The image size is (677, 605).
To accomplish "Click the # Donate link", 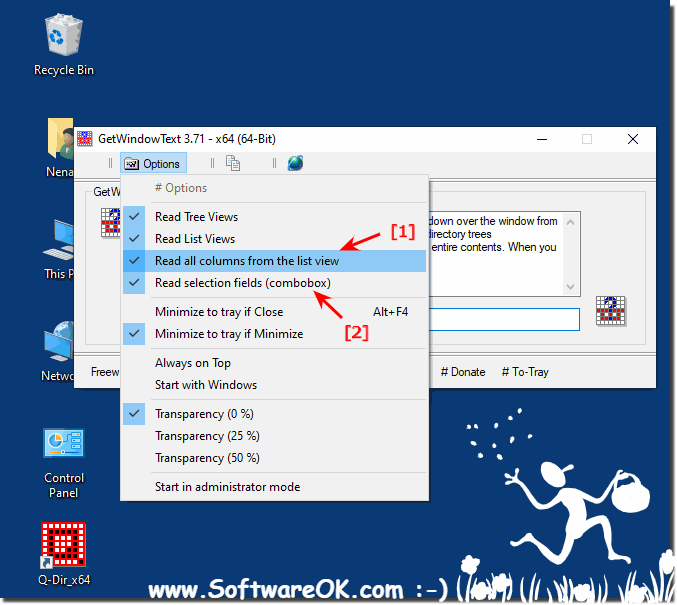I will tap(463, 372).
